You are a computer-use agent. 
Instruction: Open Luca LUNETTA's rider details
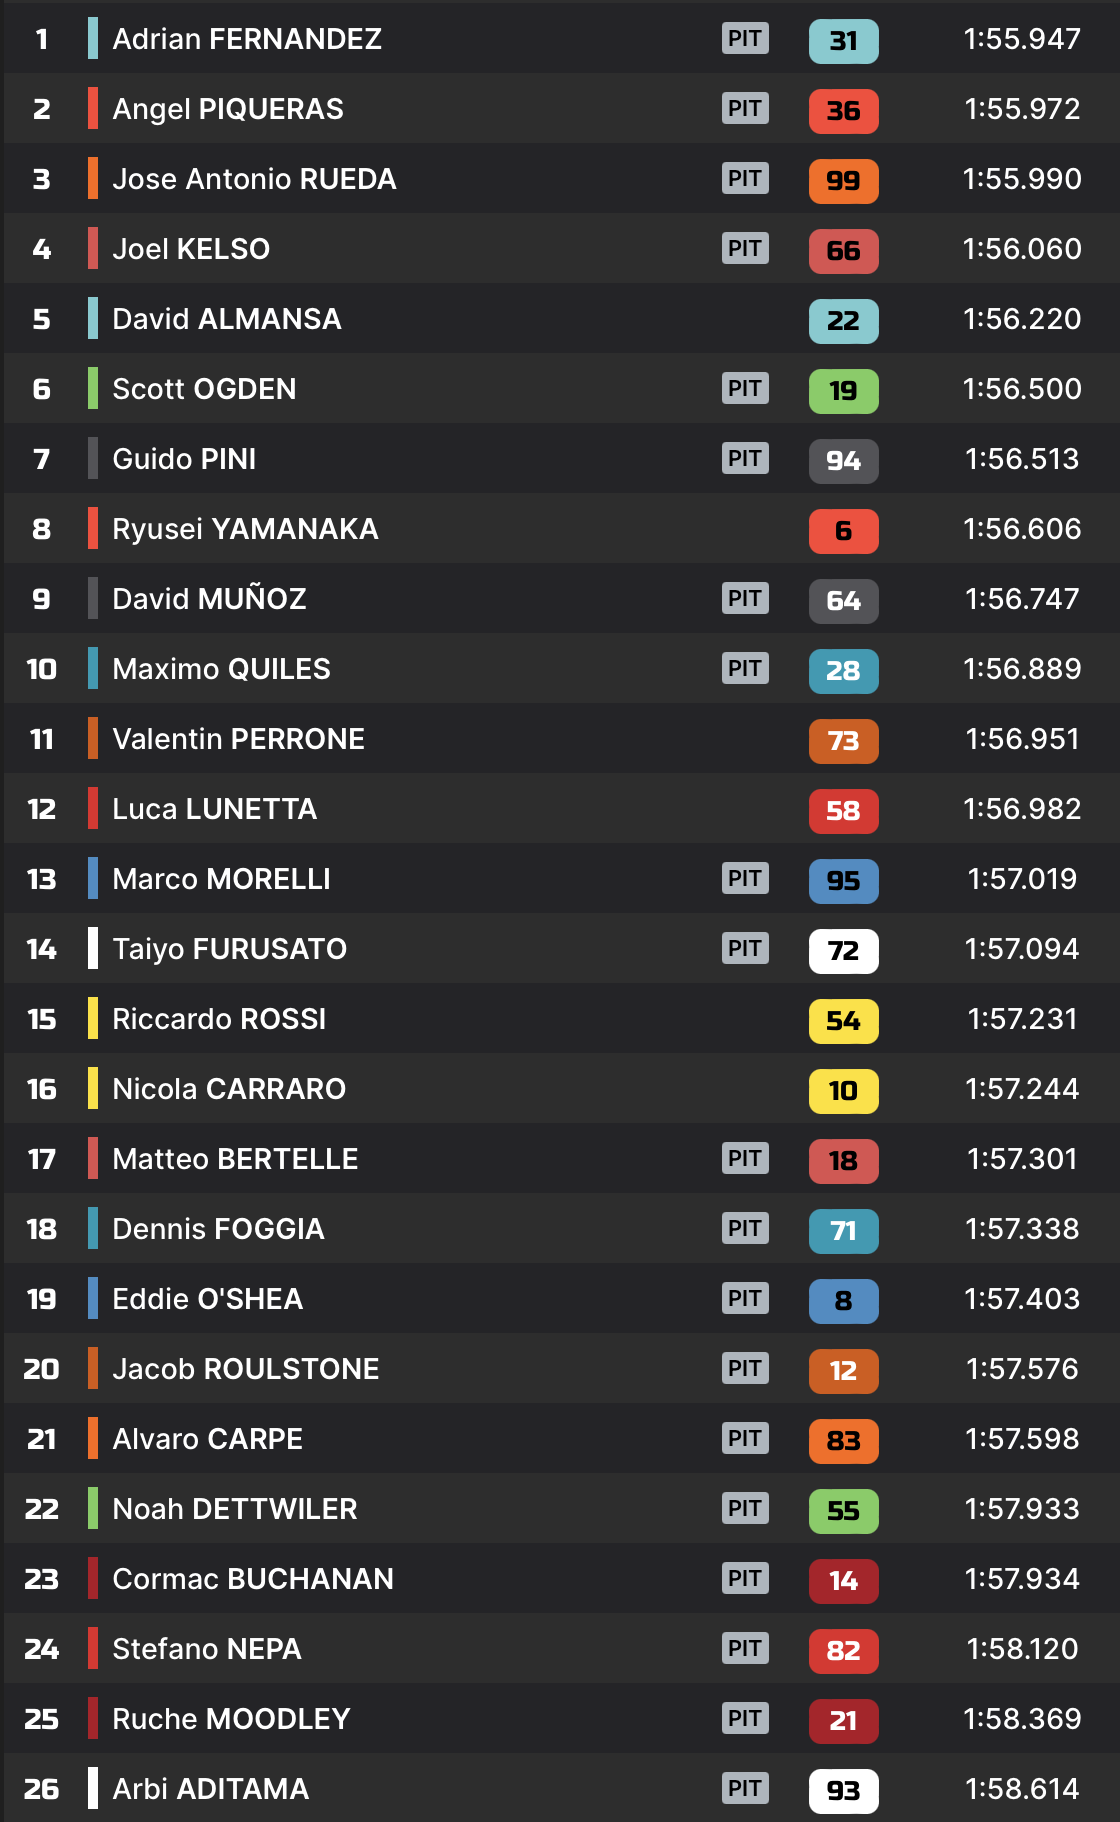click(x=214, y=809)
